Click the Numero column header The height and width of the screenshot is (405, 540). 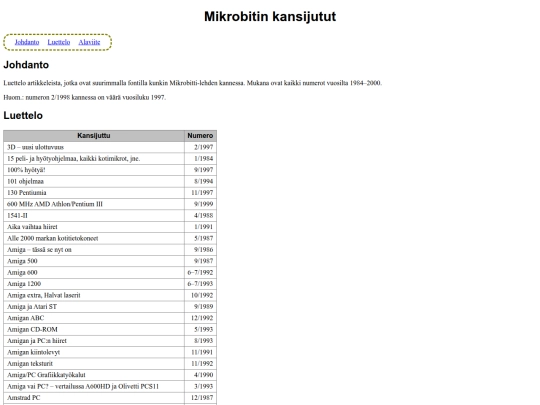200,136
